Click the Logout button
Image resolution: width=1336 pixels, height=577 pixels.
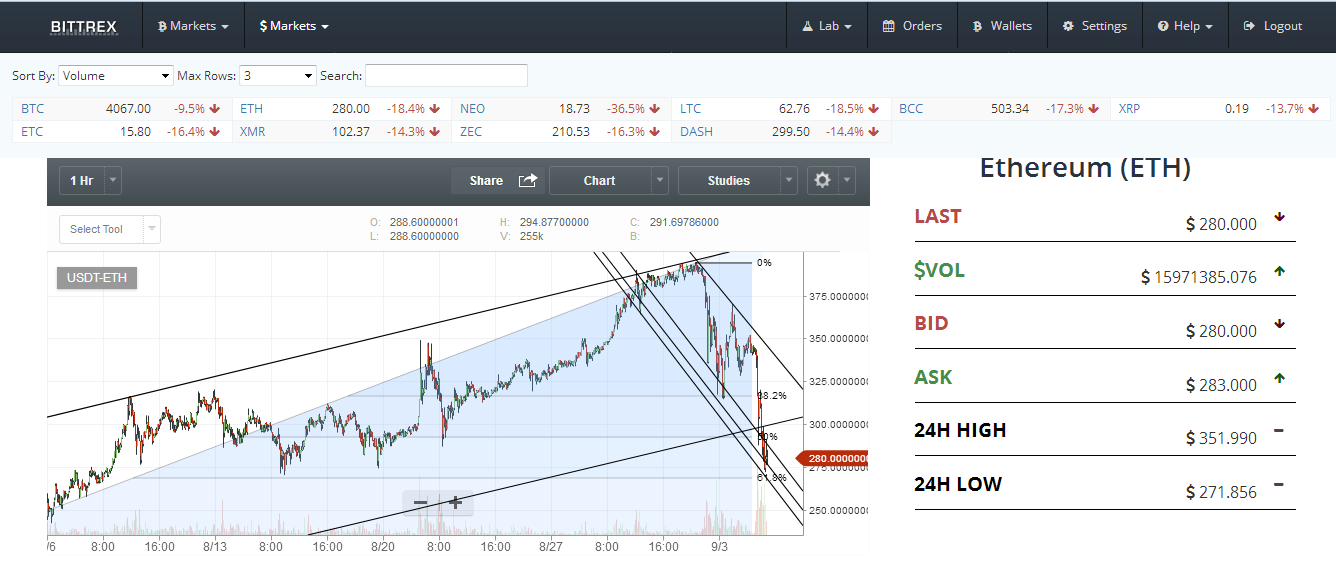[1272, 26]
